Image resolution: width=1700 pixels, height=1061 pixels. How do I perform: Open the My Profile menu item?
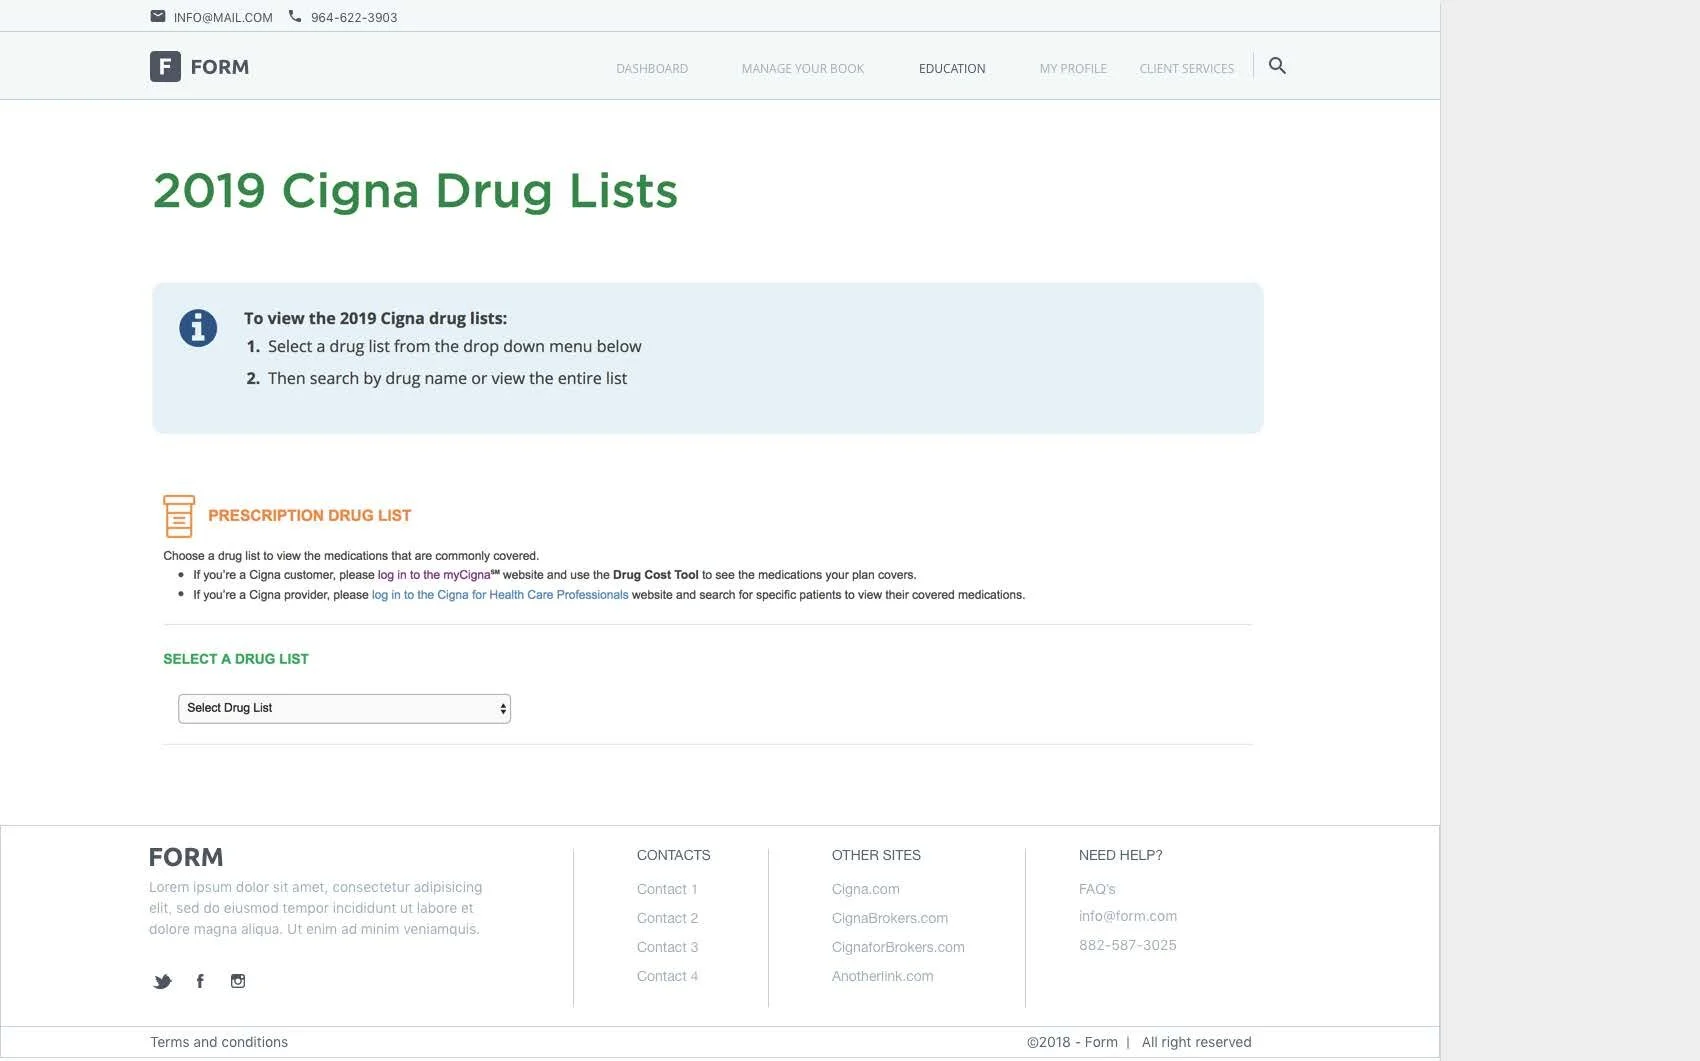click(x=1073, y=69)
